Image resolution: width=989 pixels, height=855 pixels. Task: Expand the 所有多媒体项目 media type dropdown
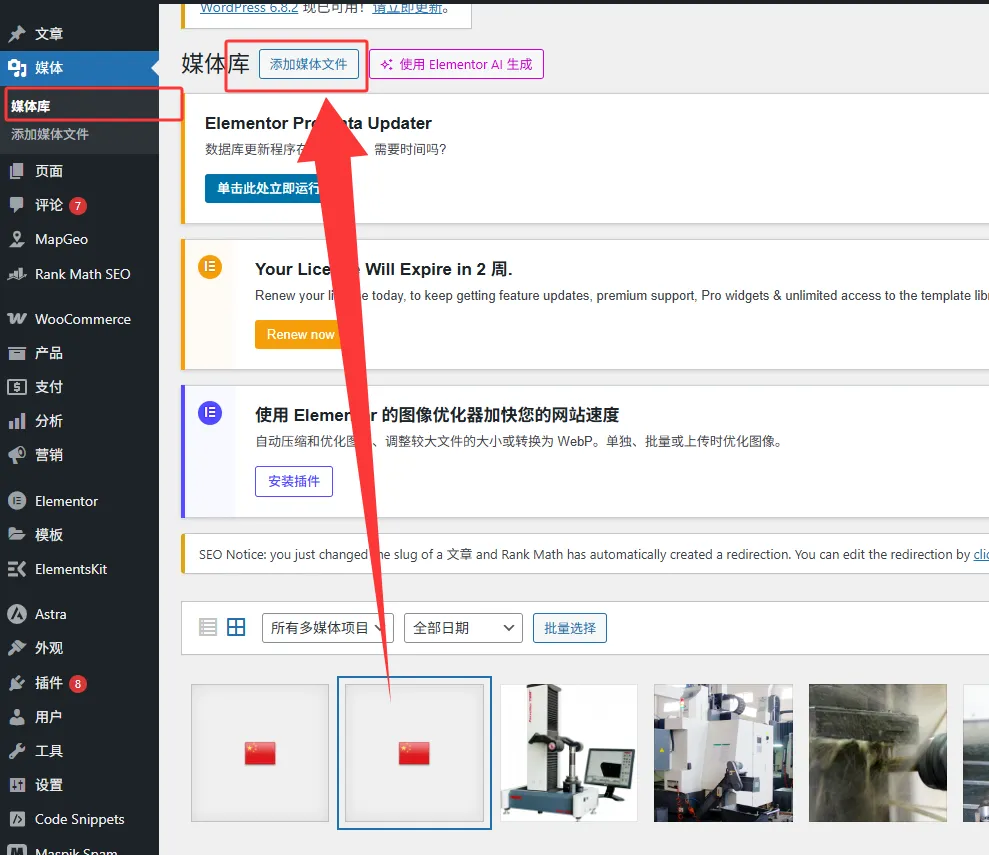327,628
